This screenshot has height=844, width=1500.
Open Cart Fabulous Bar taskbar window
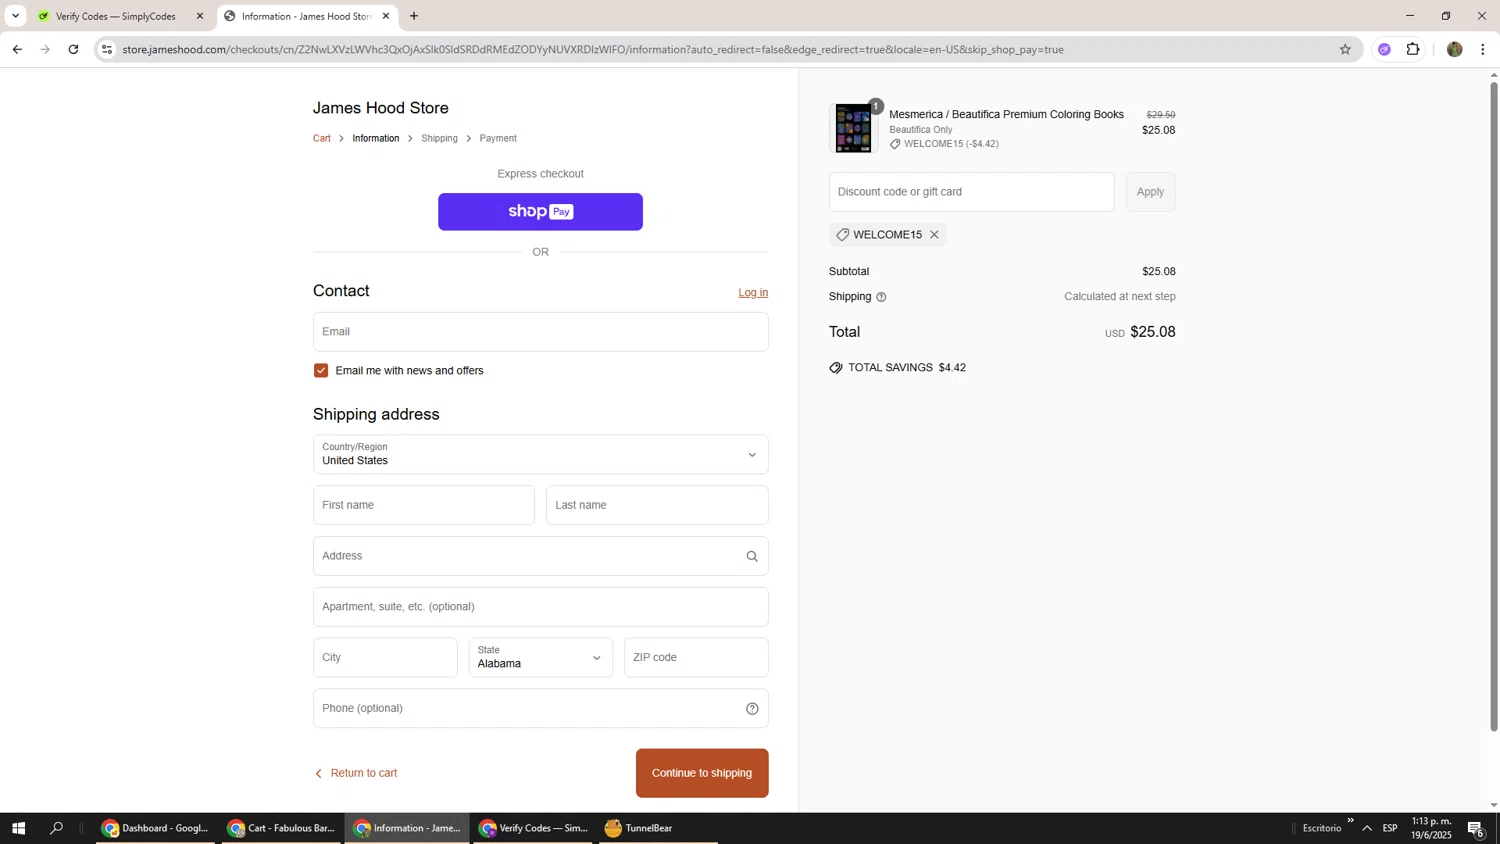click(281, 828)
